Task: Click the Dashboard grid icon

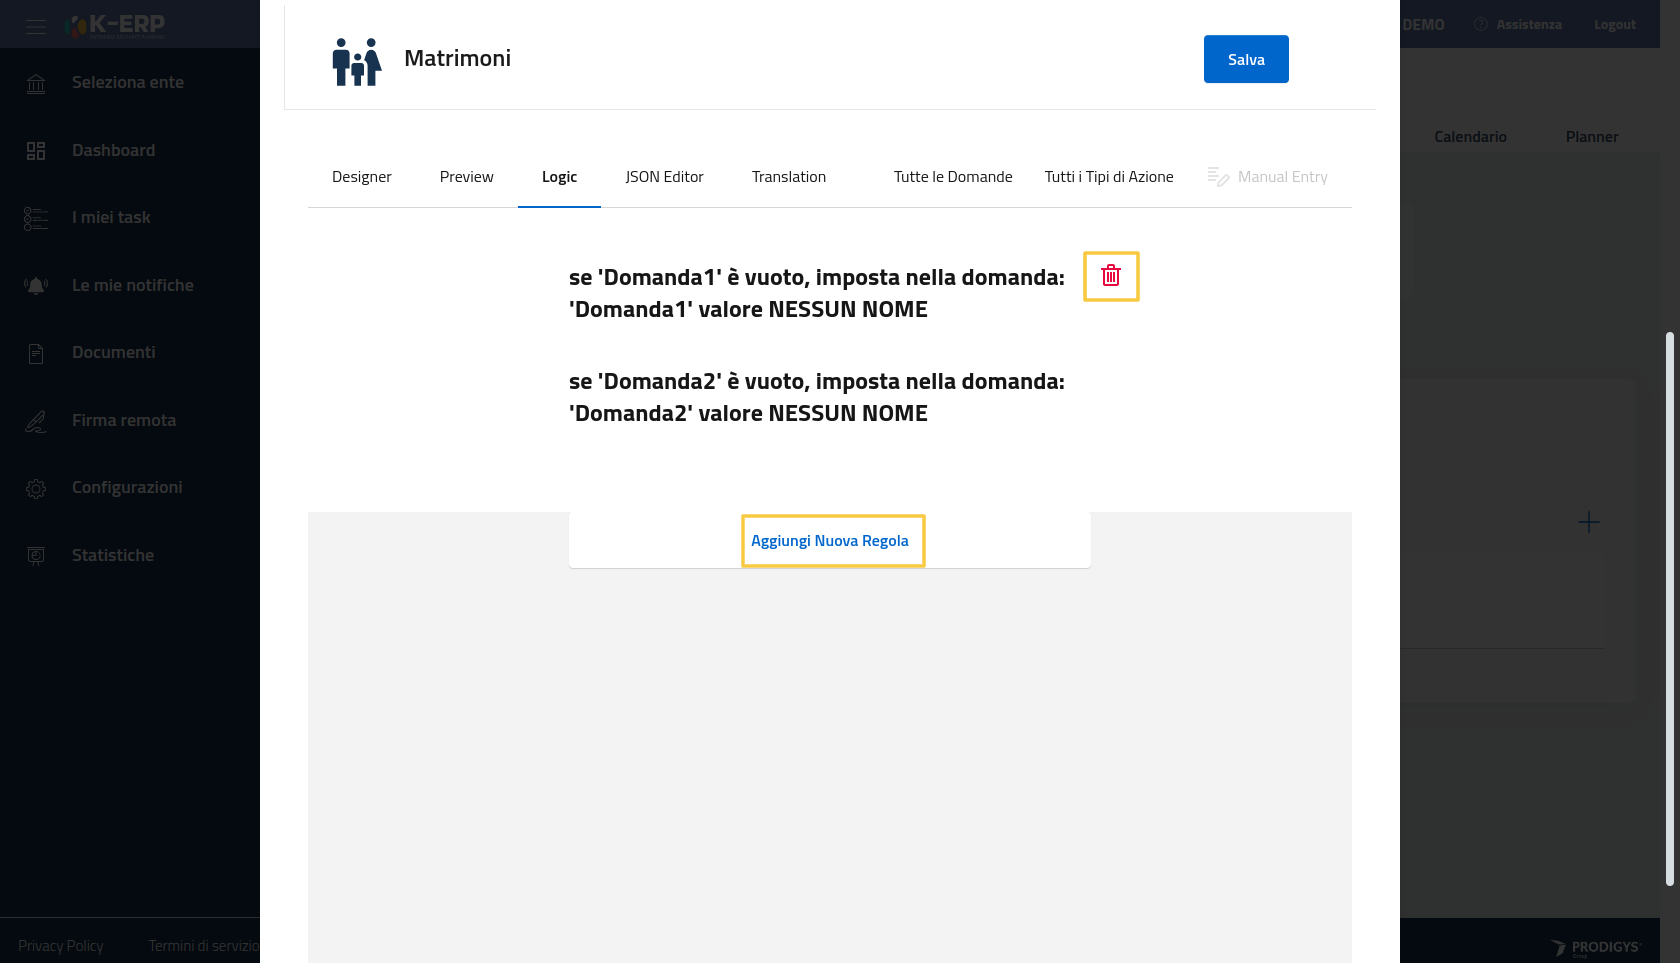Action: coord(36,151)
